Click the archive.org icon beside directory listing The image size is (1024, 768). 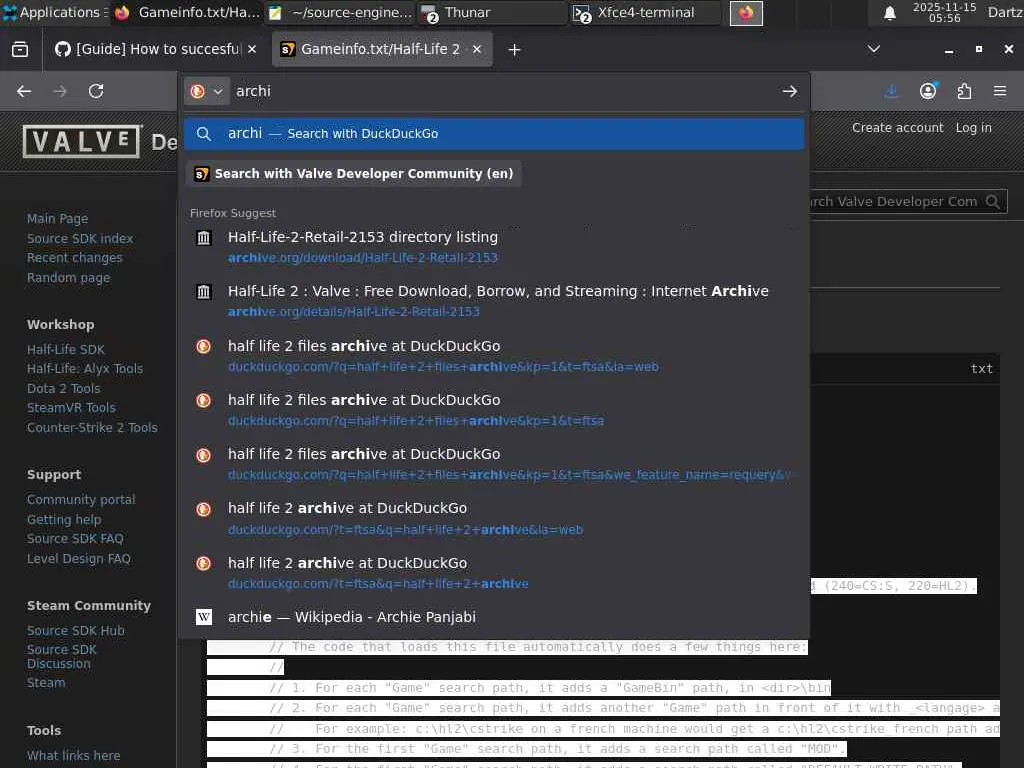coord(204,238)
